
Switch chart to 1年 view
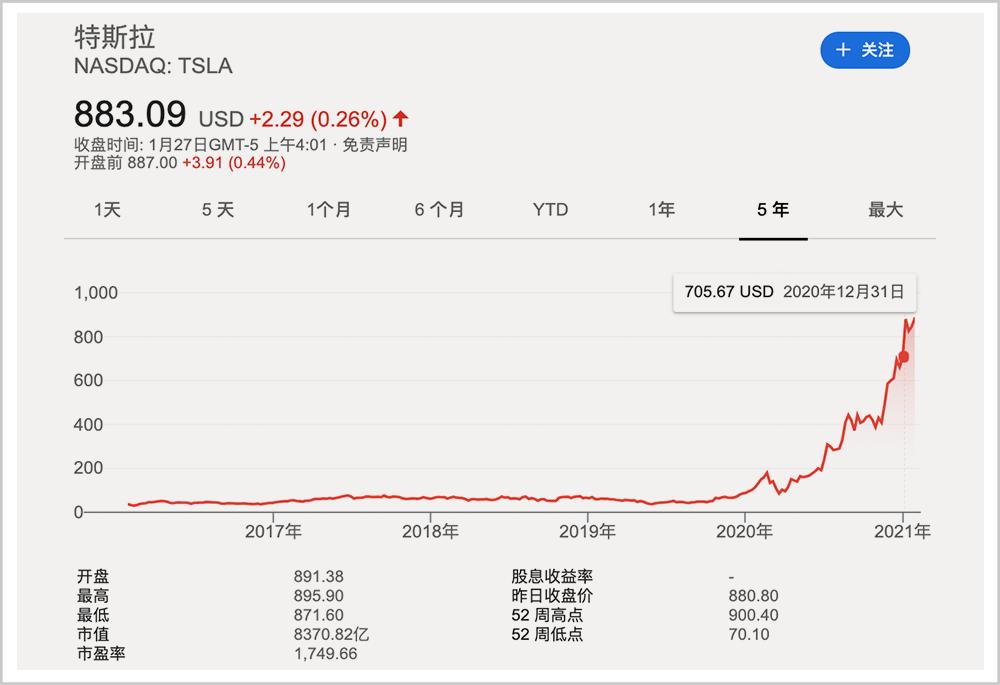(x=662, y=210)
